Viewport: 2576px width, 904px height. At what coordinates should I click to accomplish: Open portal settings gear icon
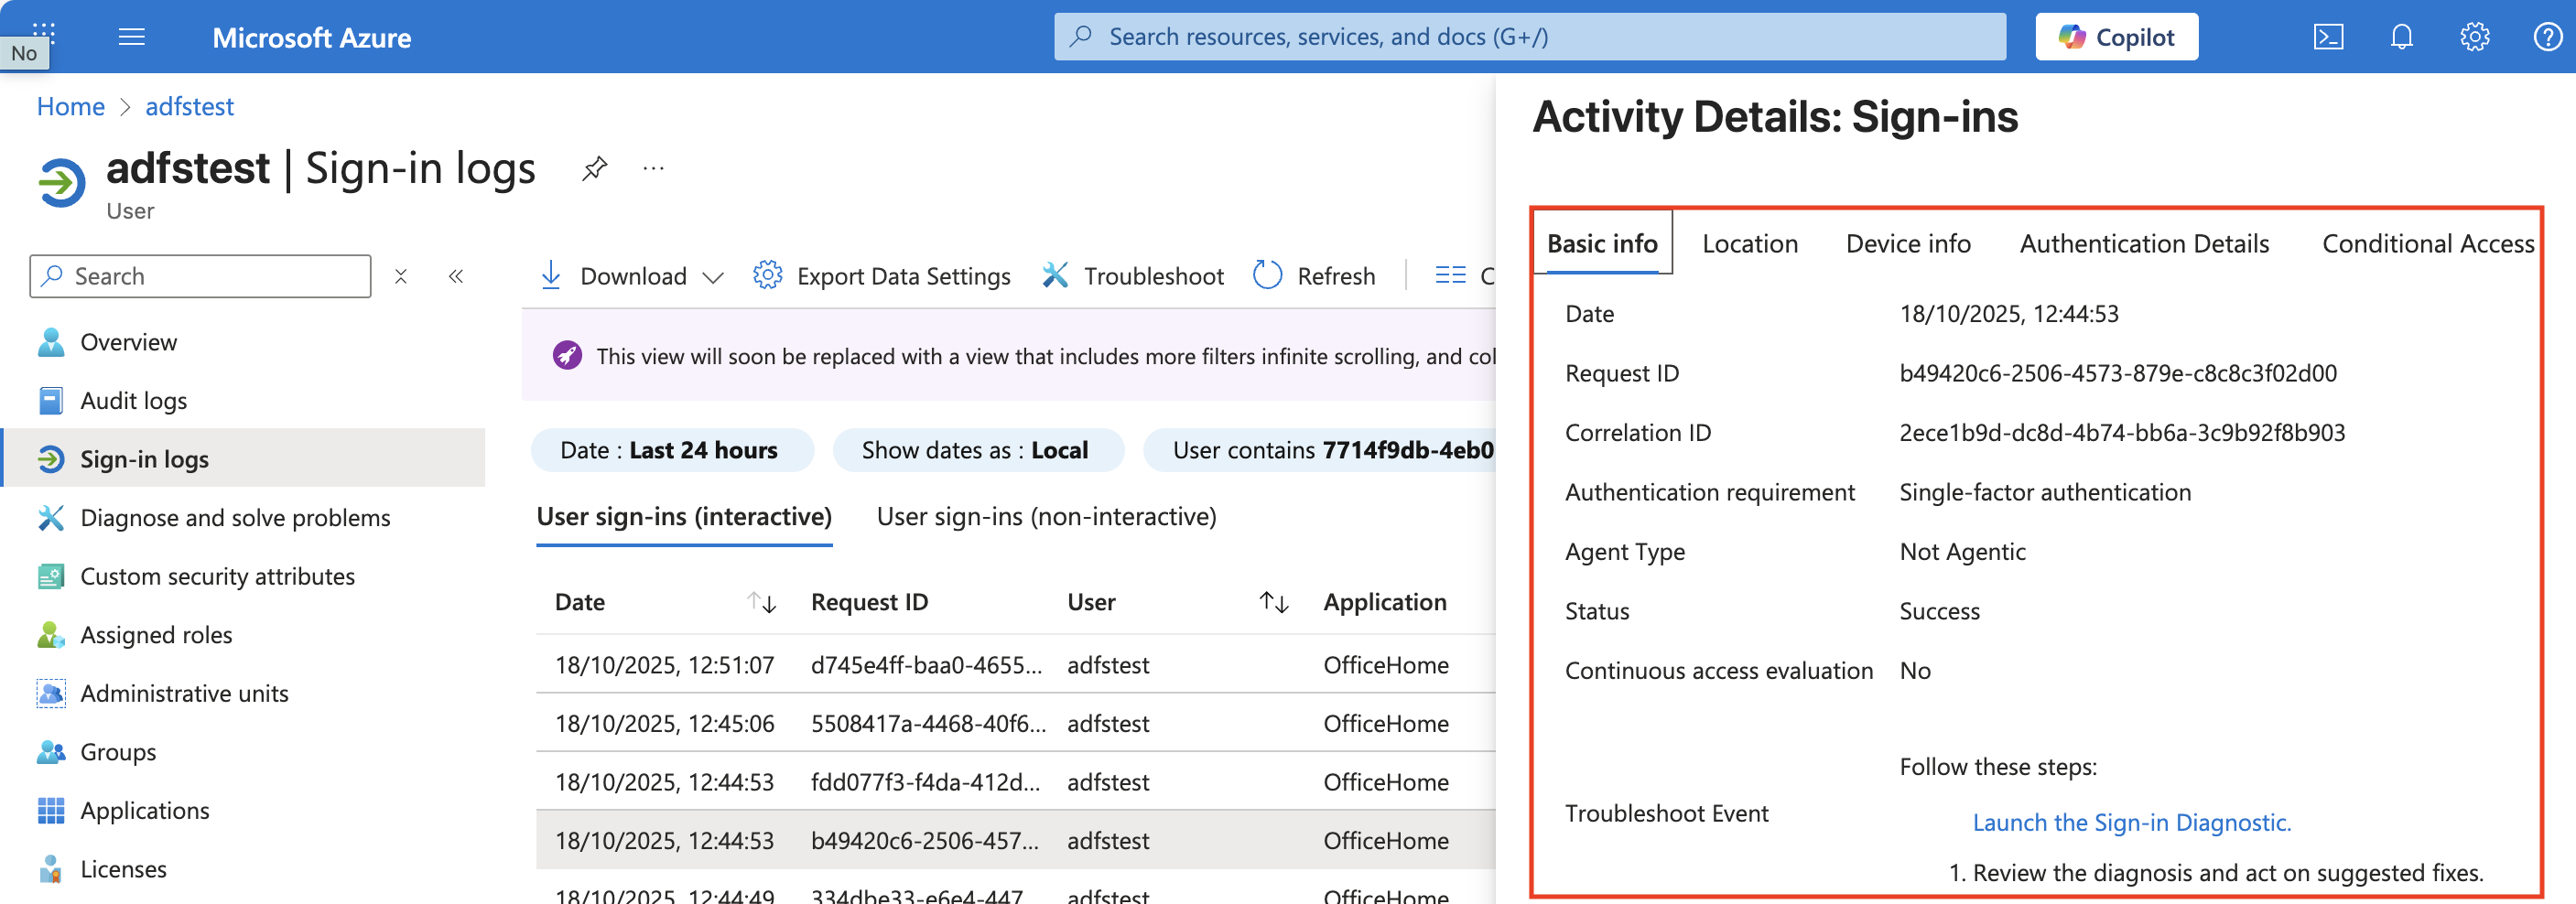(2474, 37)
